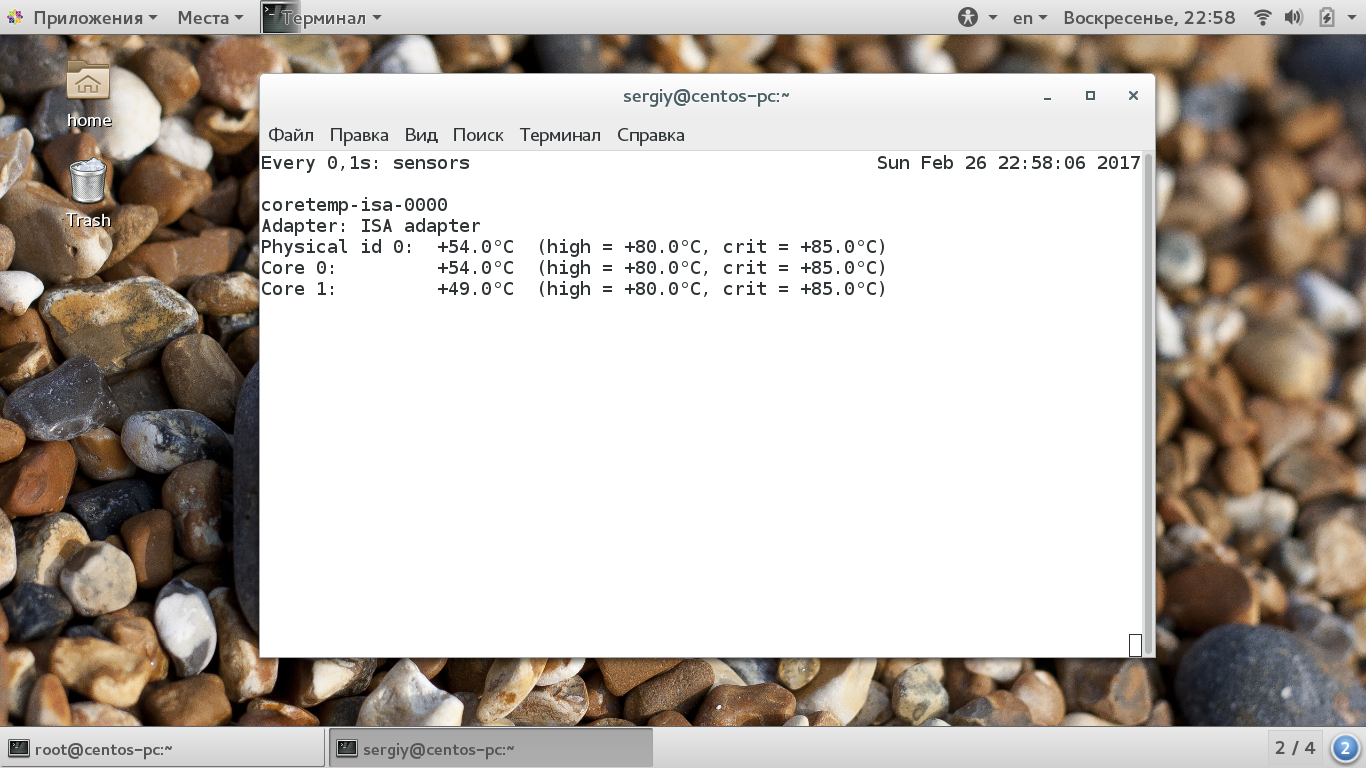Open the Вид menu

[421, 135]
